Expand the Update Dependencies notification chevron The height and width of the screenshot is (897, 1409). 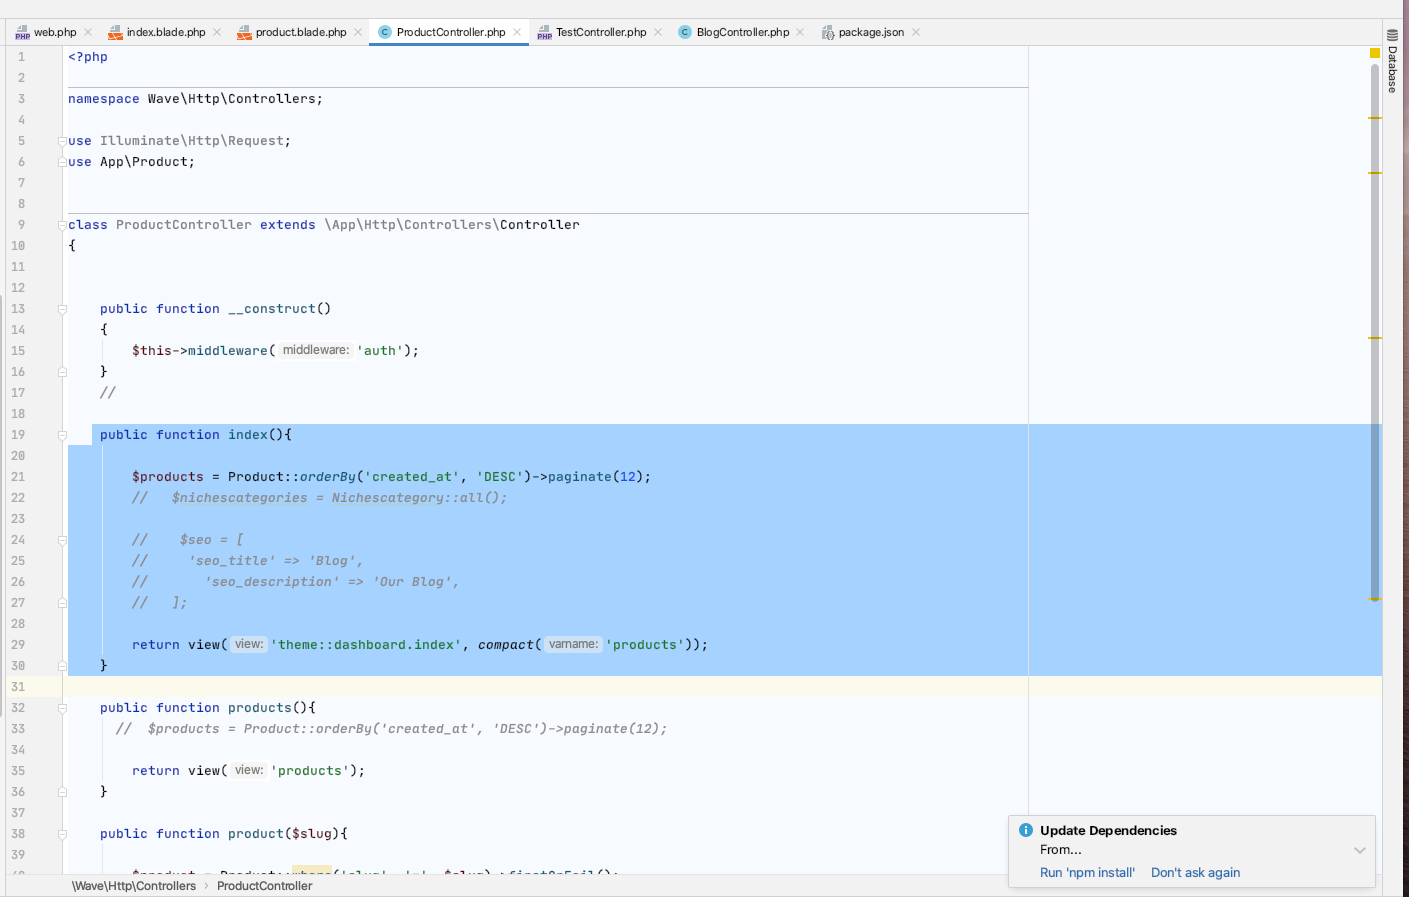pos(1360,850)
